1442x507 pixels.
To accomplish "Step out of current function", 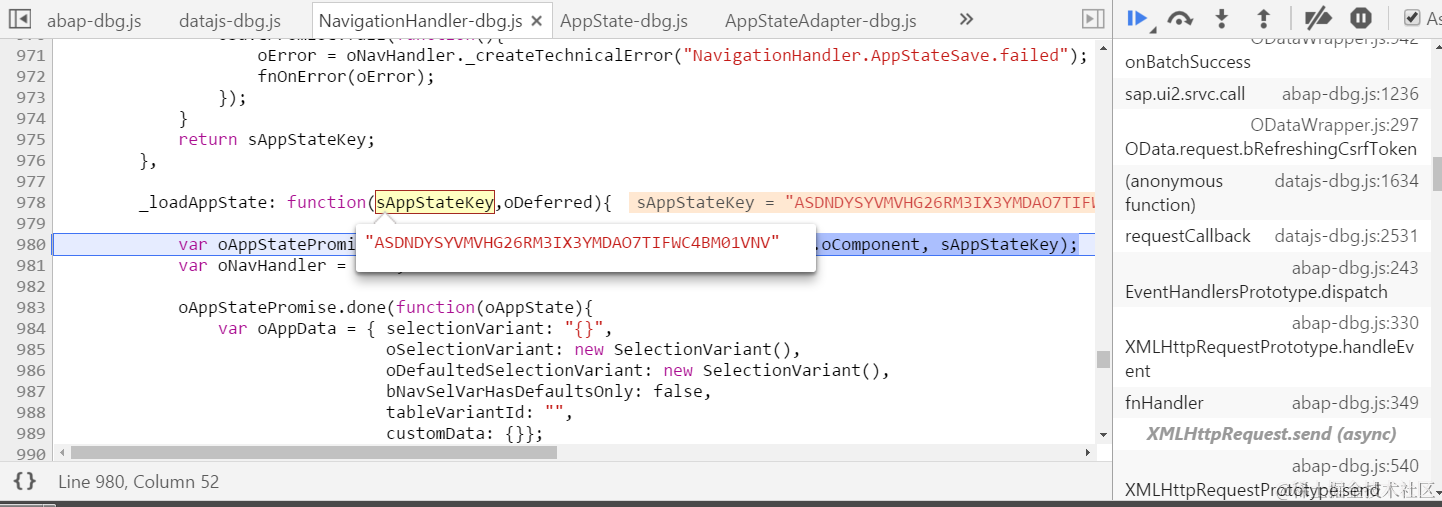I will click(1263, 18).
